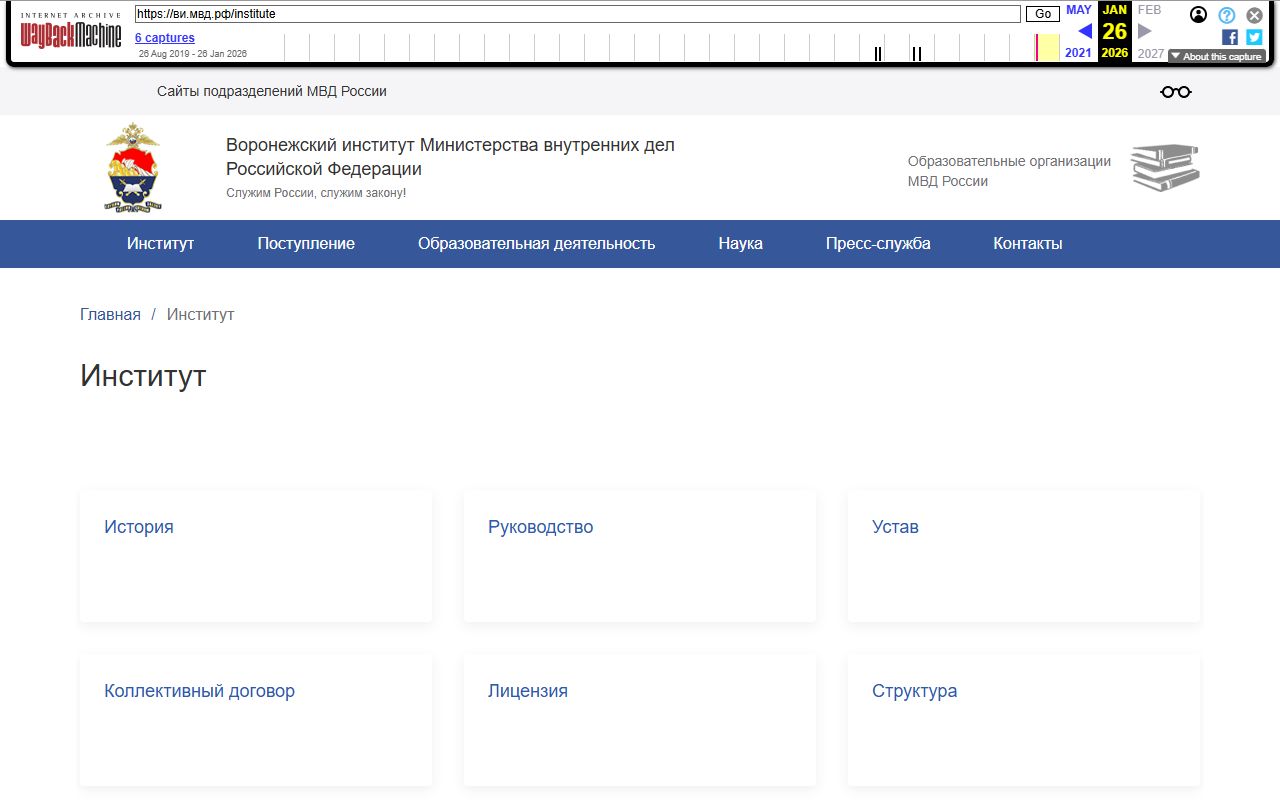Click the Главная breadcrumb link
The width and height of the screenshot is (1280, 800).
[110, 315]
